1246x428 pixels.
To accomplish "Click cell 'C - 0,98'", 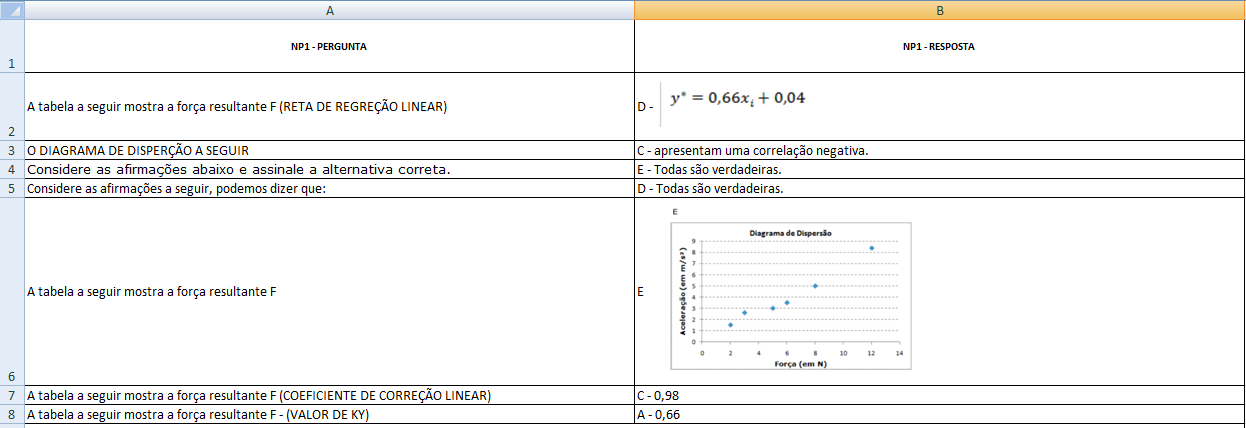I will point(940,396).
